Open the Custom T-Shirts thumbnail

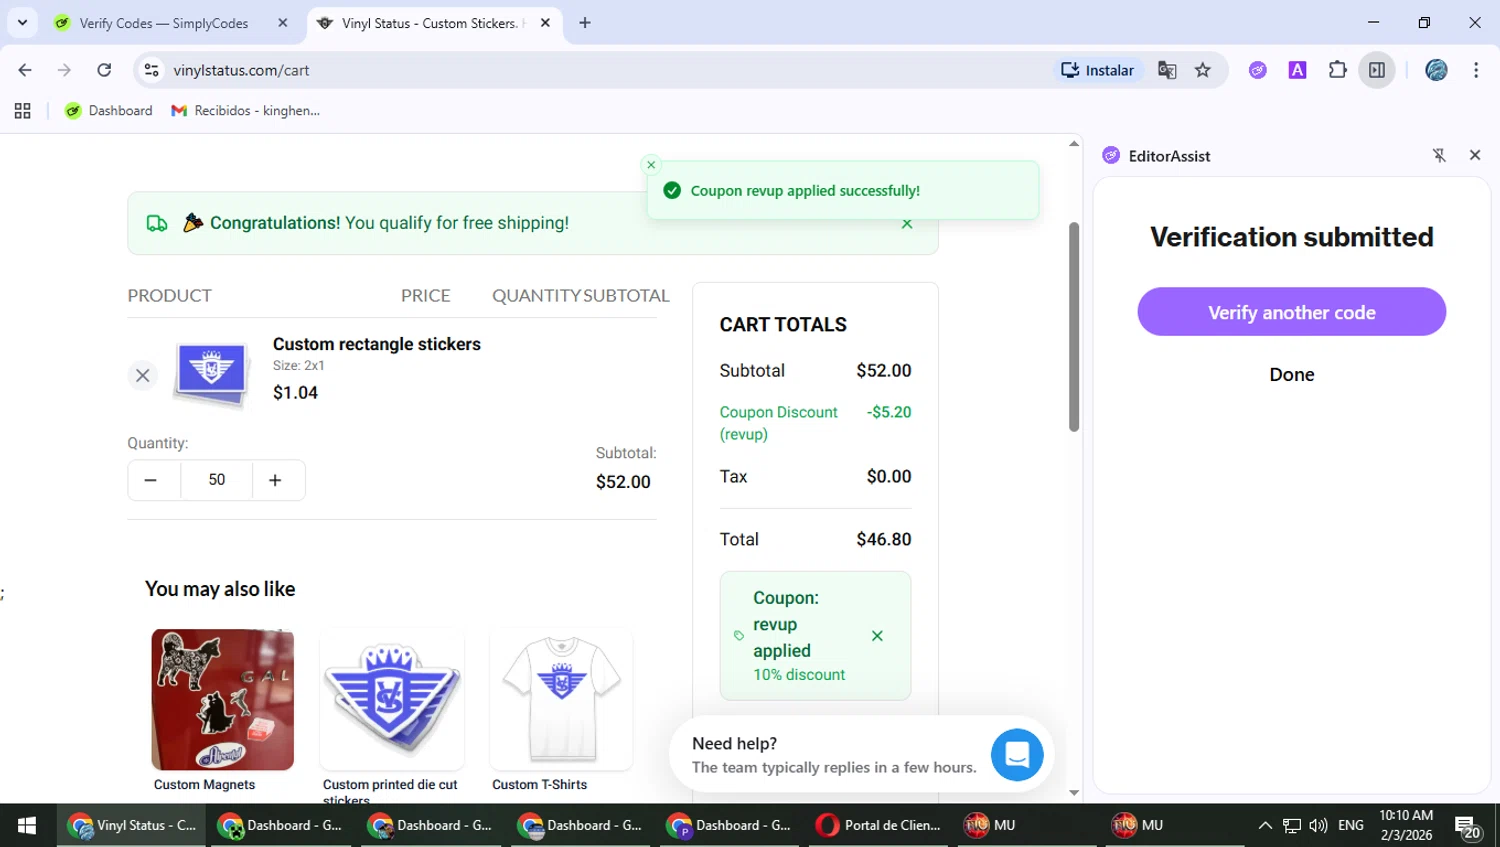coord(561,699)
